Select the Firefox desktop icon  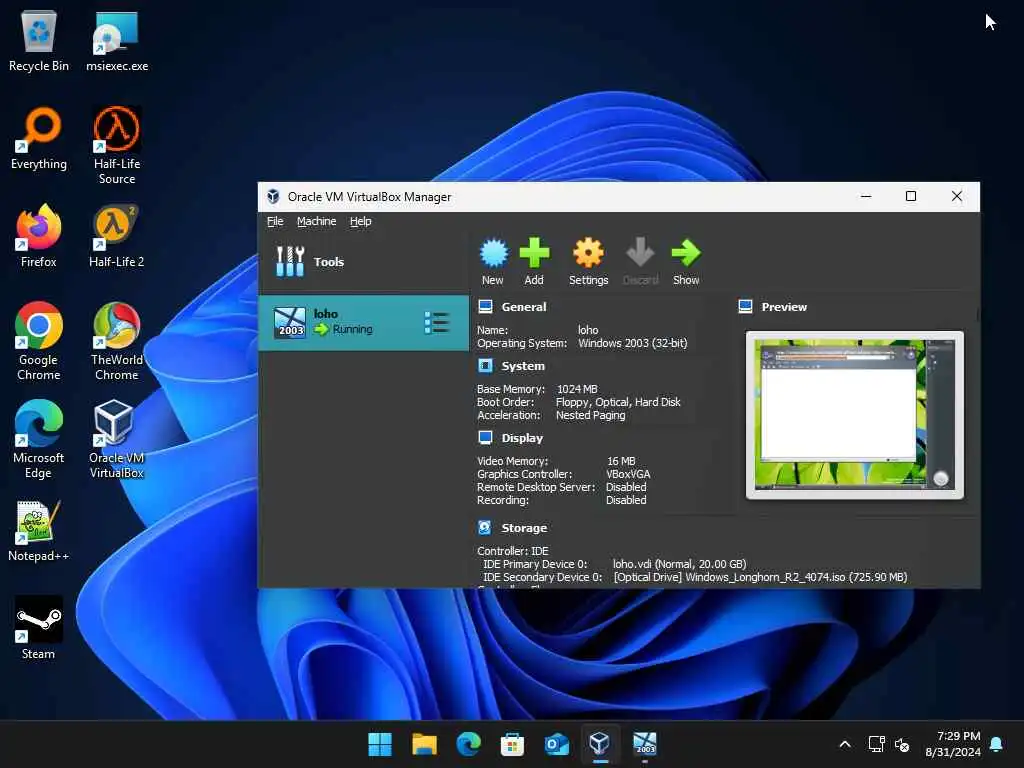[39, 236]
